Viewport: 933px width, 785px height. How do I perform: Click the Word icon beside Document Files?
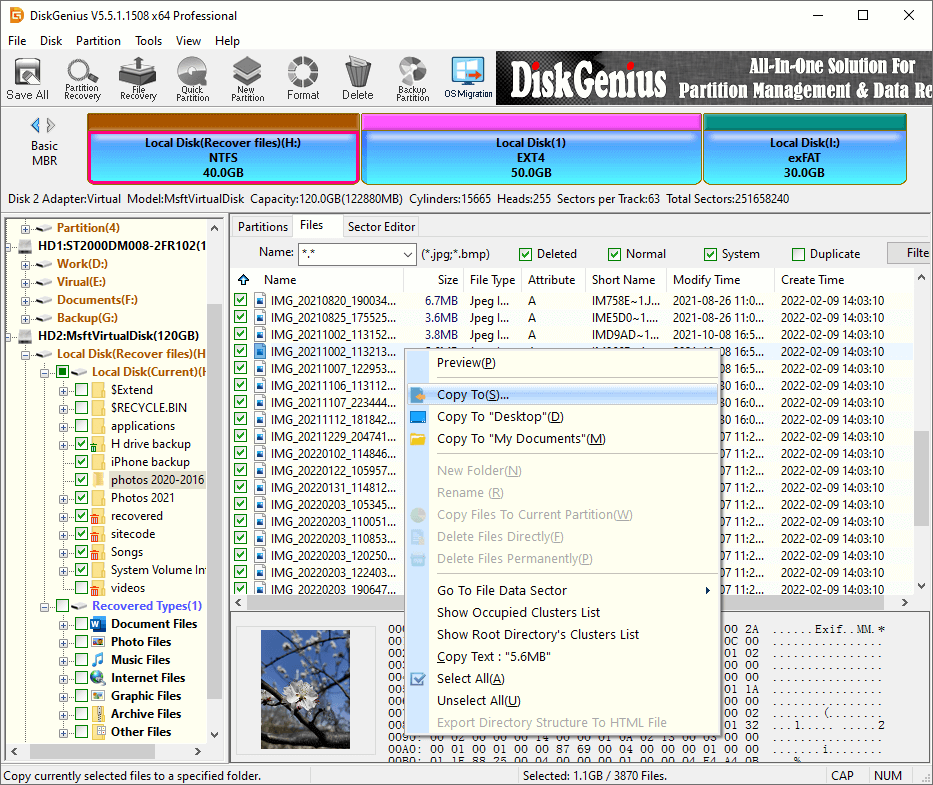98,624
